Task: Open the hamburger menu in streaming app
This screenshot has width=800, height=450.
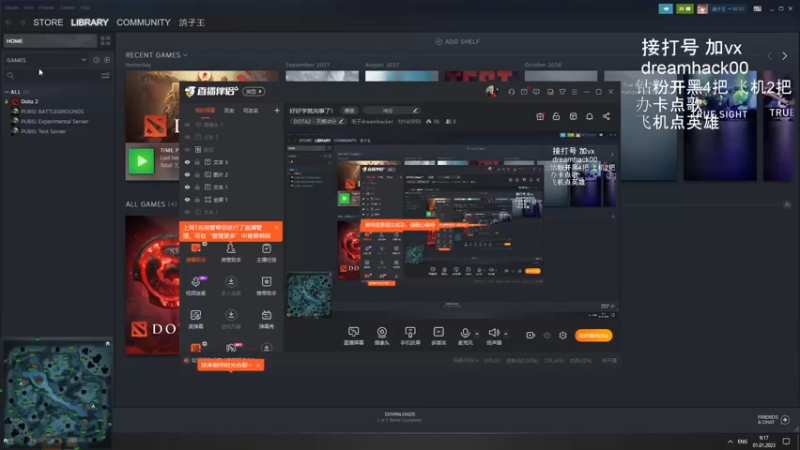Action: point(574,92)
